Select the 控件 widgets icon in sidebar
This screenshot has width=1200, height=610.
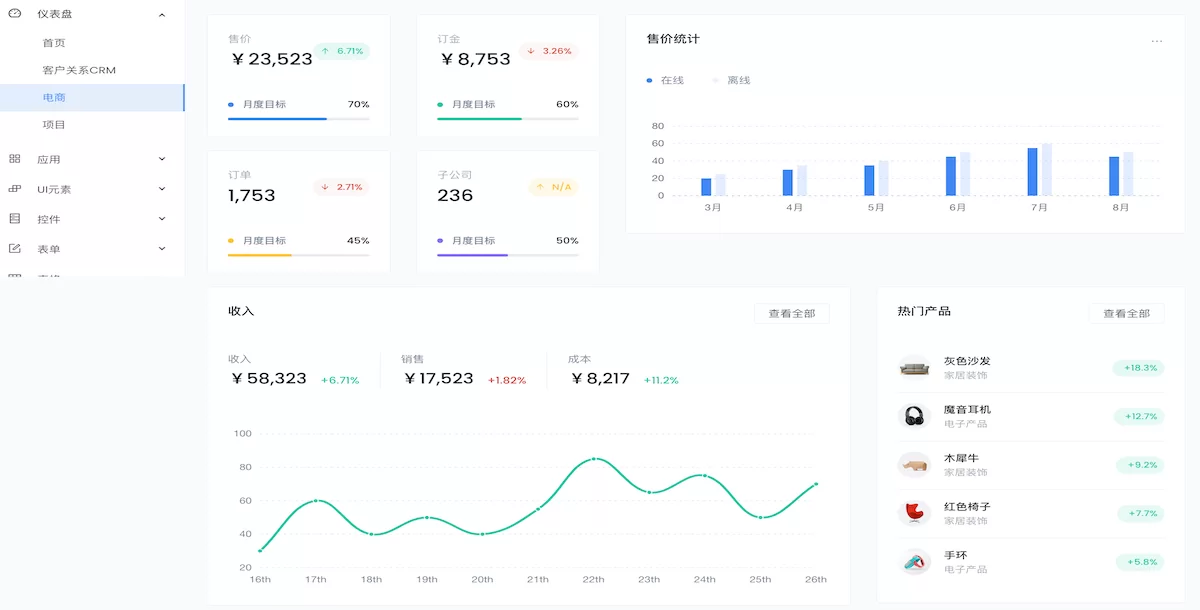14,218
